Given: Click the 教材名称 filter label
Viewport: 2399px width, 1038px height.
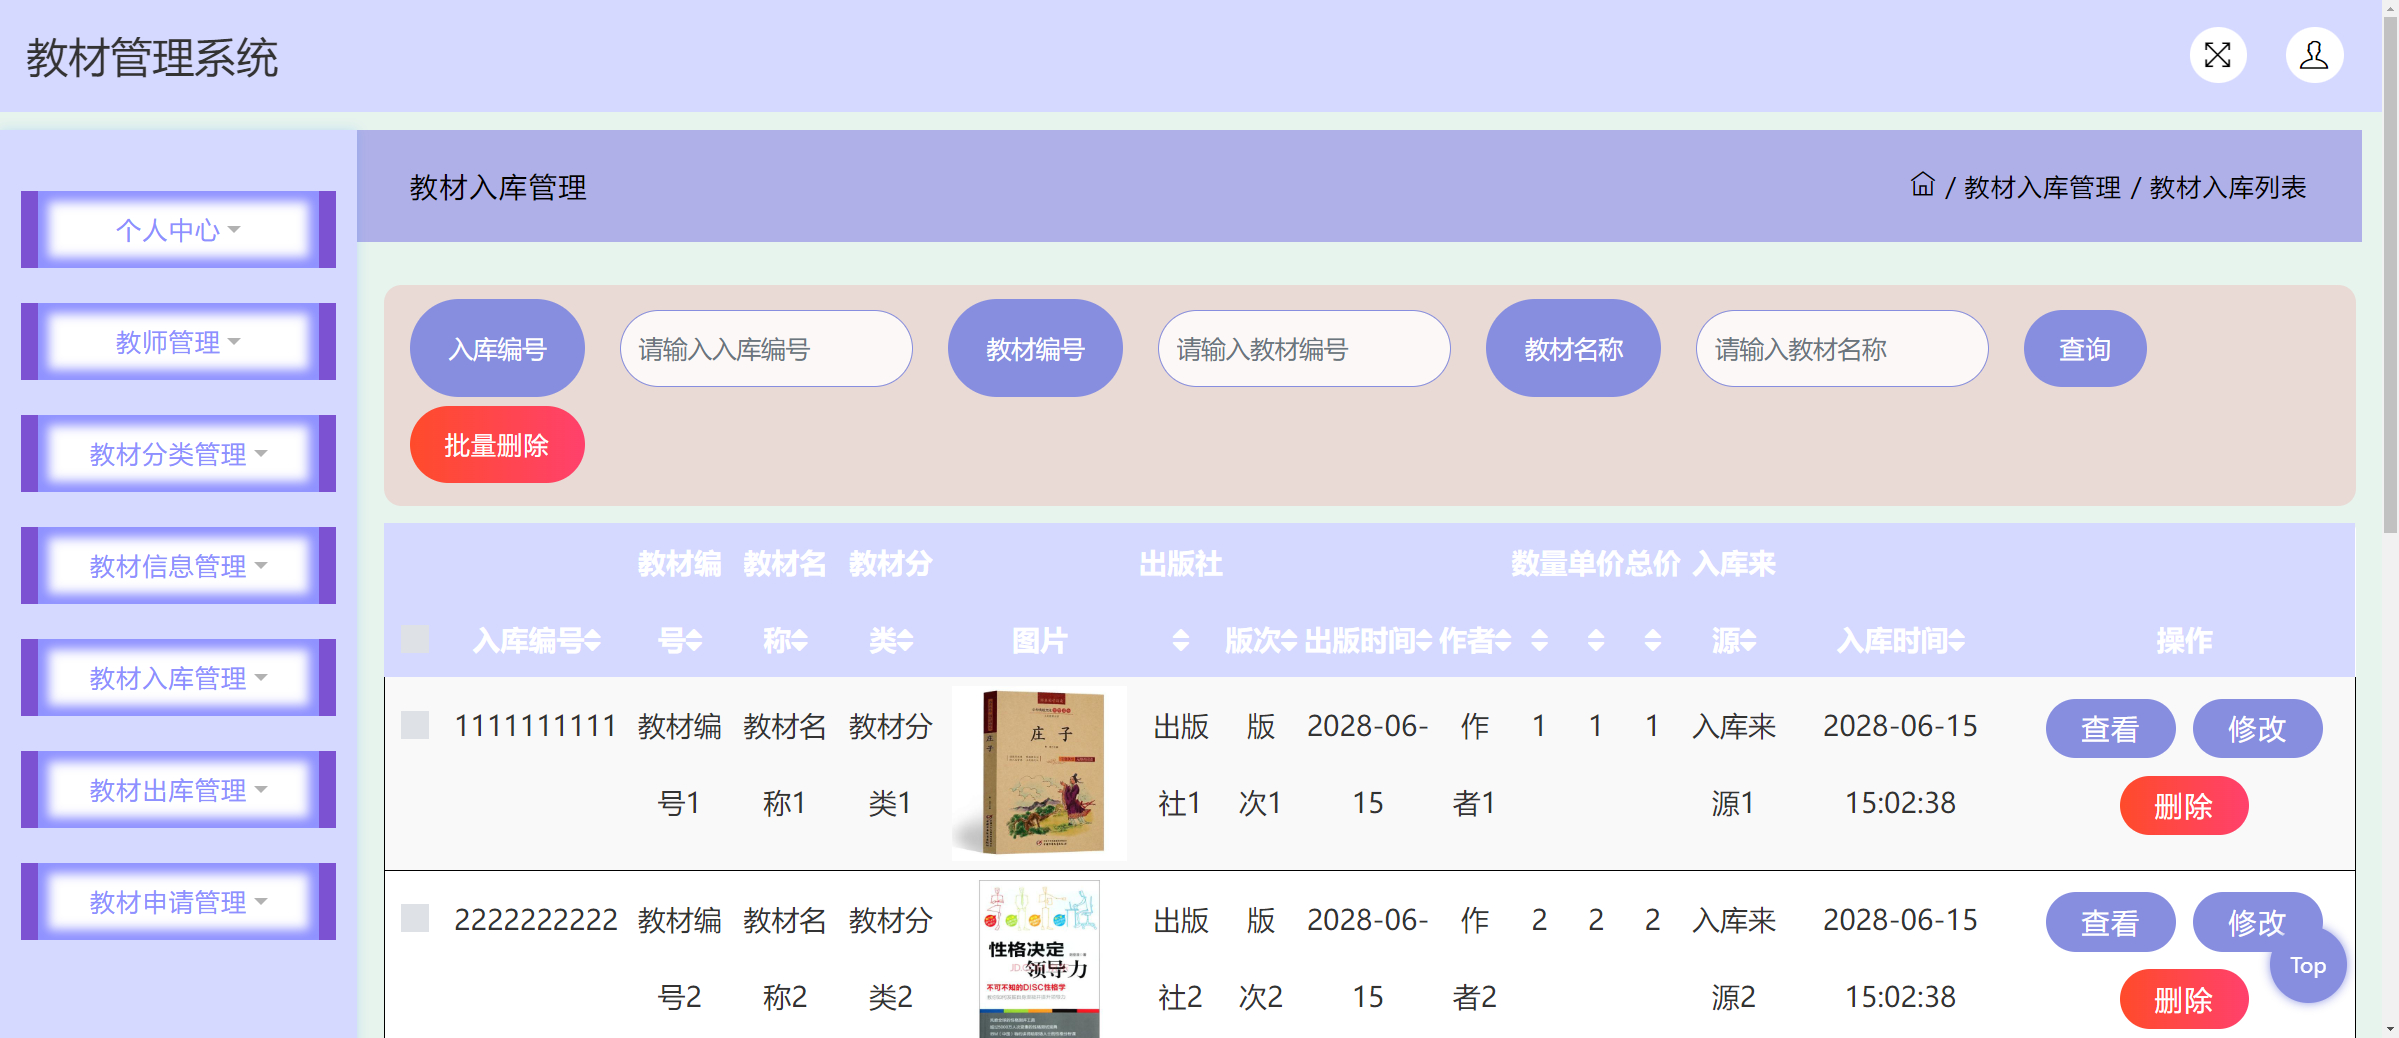Looking at the screenshot, I should point(1573,349).
